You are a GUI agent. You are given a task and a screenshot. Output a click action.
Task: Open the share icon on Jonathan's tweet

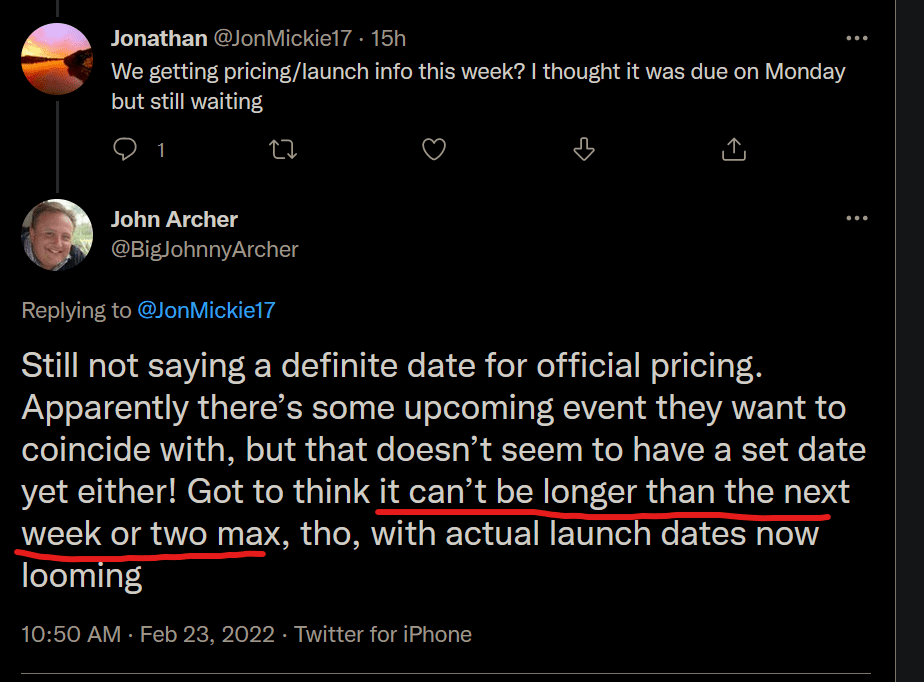(x=734, y=149)
